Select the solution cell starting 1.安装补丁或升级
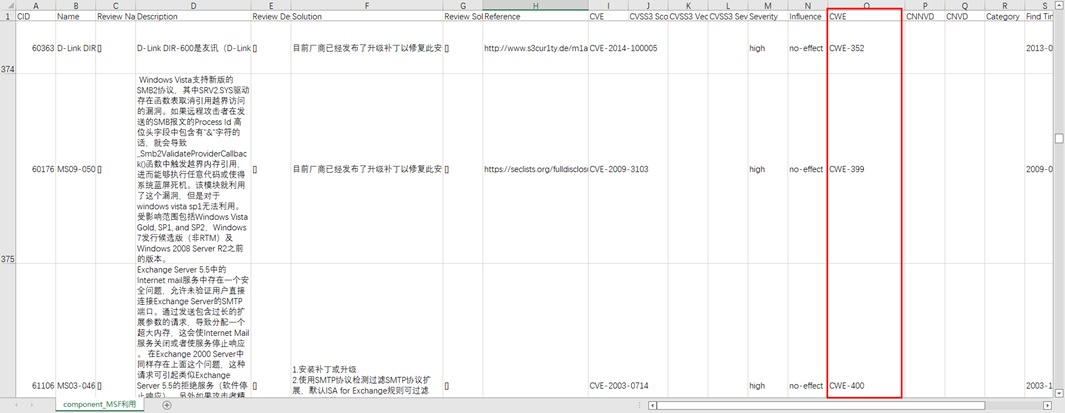 click(x=367, y=330)
